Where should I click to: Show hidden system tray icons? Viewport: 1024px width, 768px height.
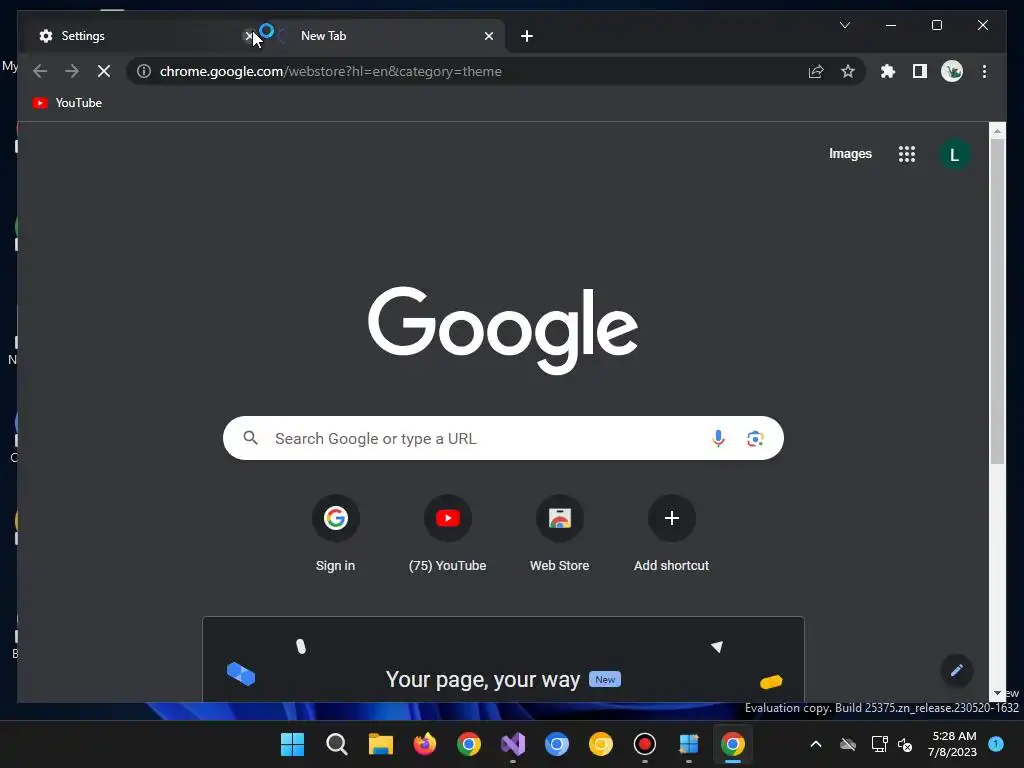tap(816, 744)
